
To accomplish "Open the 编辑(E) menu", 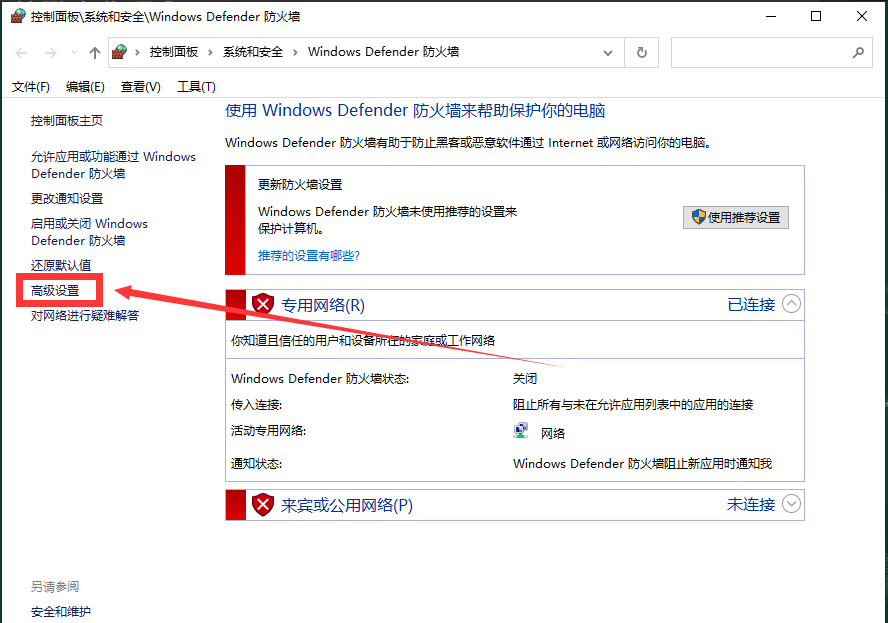I will click(85, 87).
